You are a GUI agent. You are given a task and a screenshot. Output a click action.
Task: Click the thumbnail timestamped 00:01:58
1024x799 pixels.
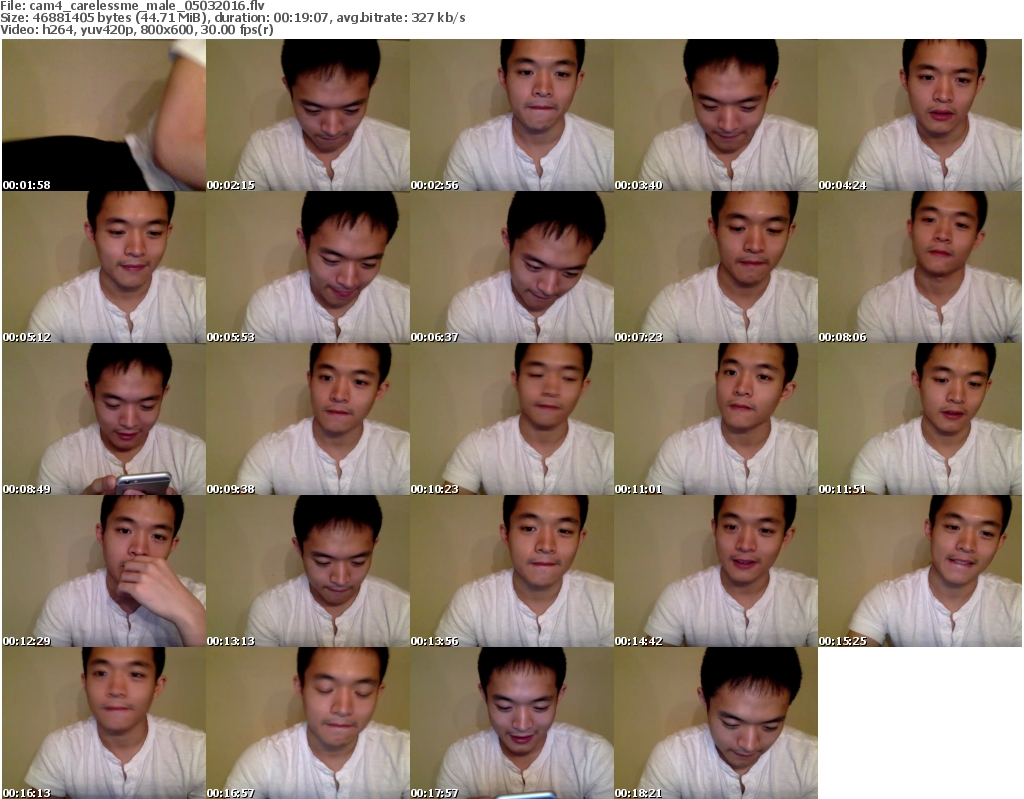pos(104,115)
